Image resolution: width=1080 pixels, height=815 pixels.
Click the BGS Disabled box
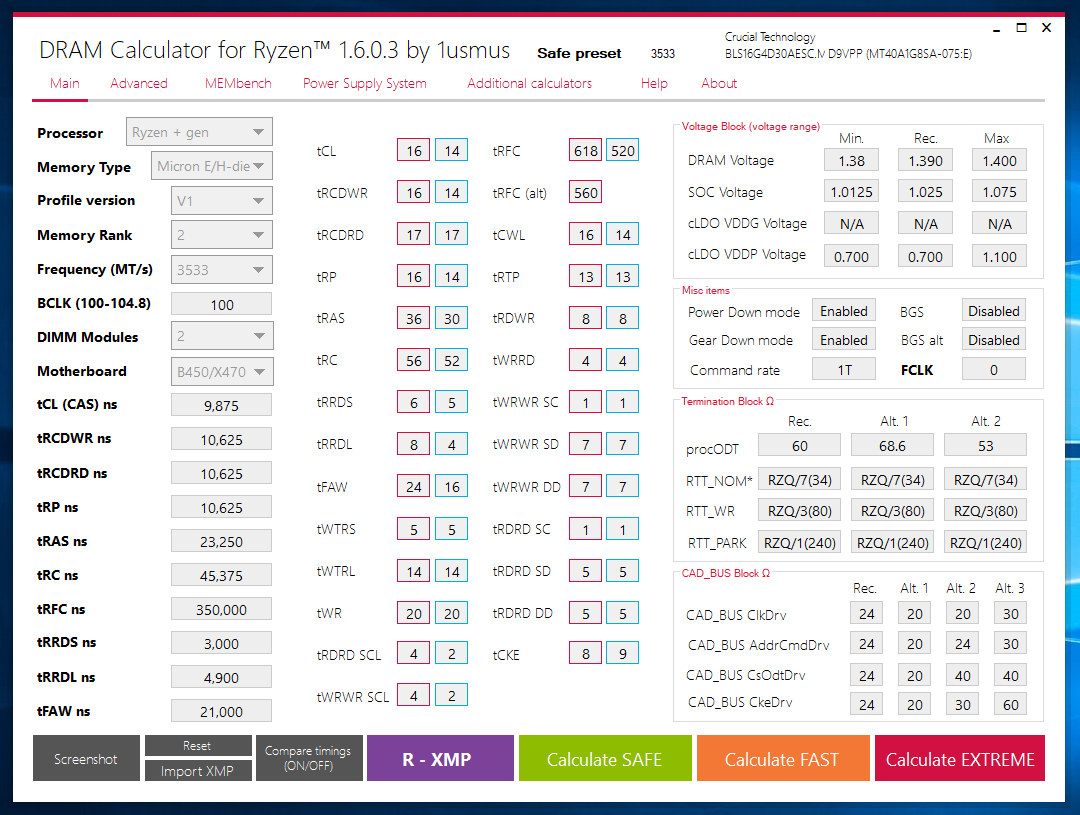(993, 311)
